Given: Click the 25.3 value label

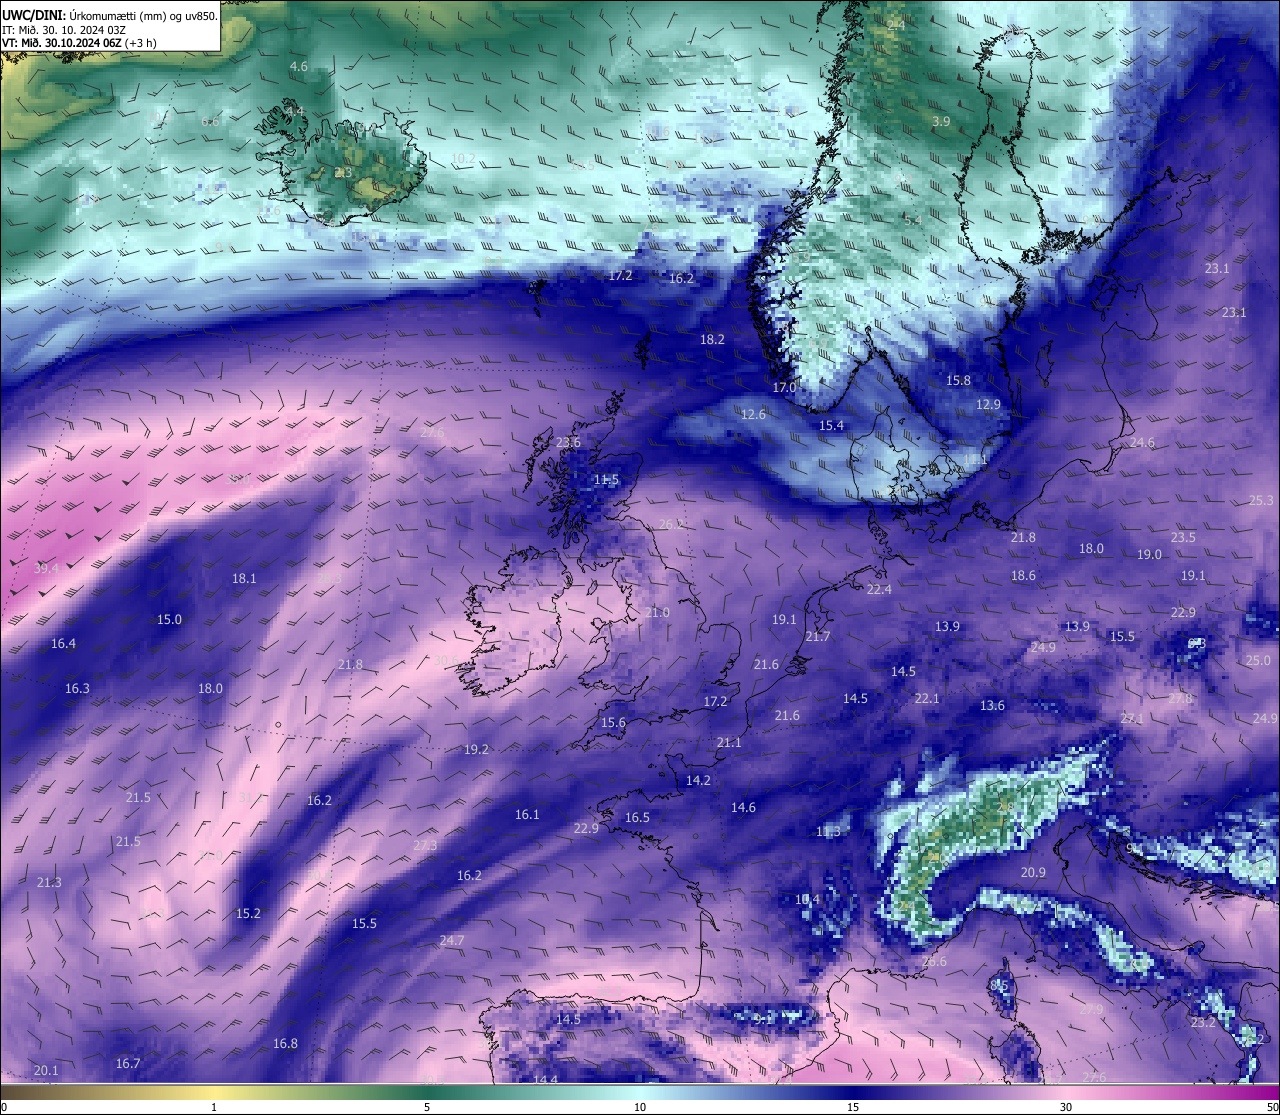Looking at the screenshot, I should 1261,500.
